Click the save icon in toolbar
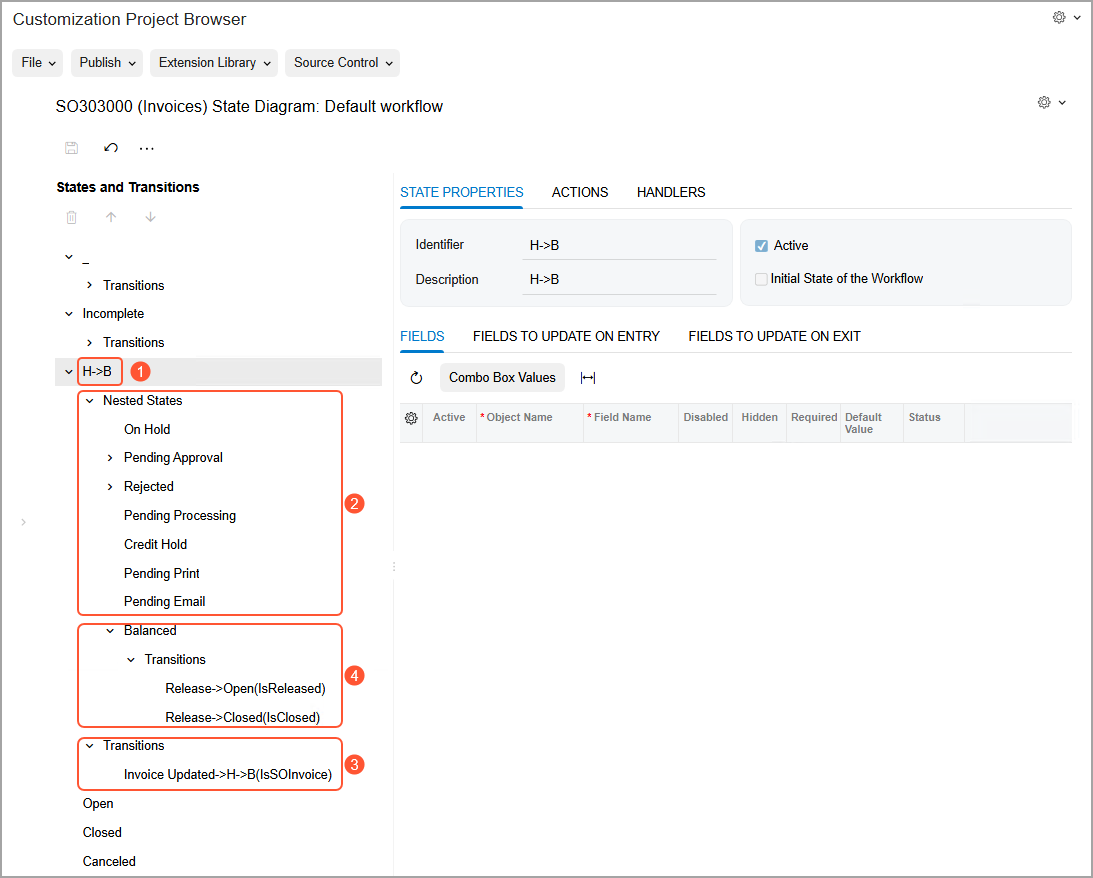This screenshot has height=878, width=1093. (x=71, y=148)
